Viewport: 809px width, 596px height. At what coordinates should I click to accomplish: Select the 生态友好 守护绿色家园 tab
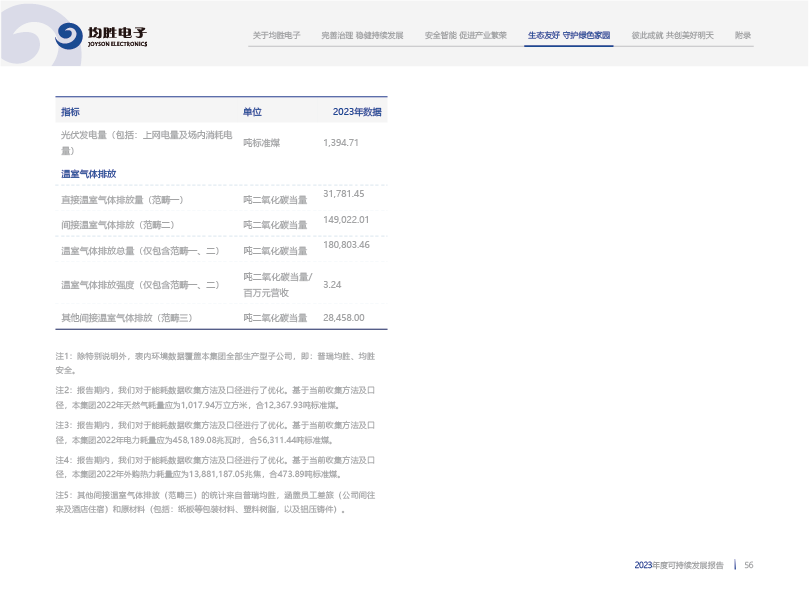click(x=570, y=35)
